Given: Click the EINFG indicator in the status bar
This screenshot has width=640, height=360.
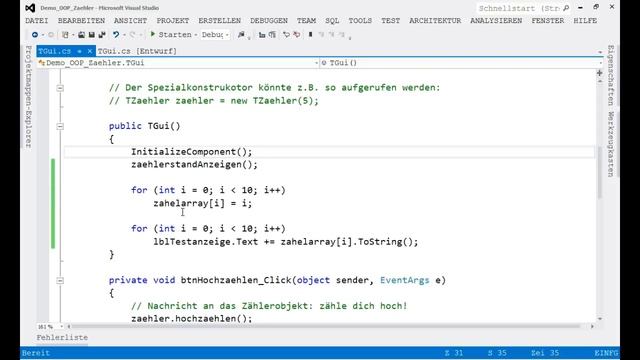Looking at the screenshot, I should pyautogui.click(x=606, y=353).
